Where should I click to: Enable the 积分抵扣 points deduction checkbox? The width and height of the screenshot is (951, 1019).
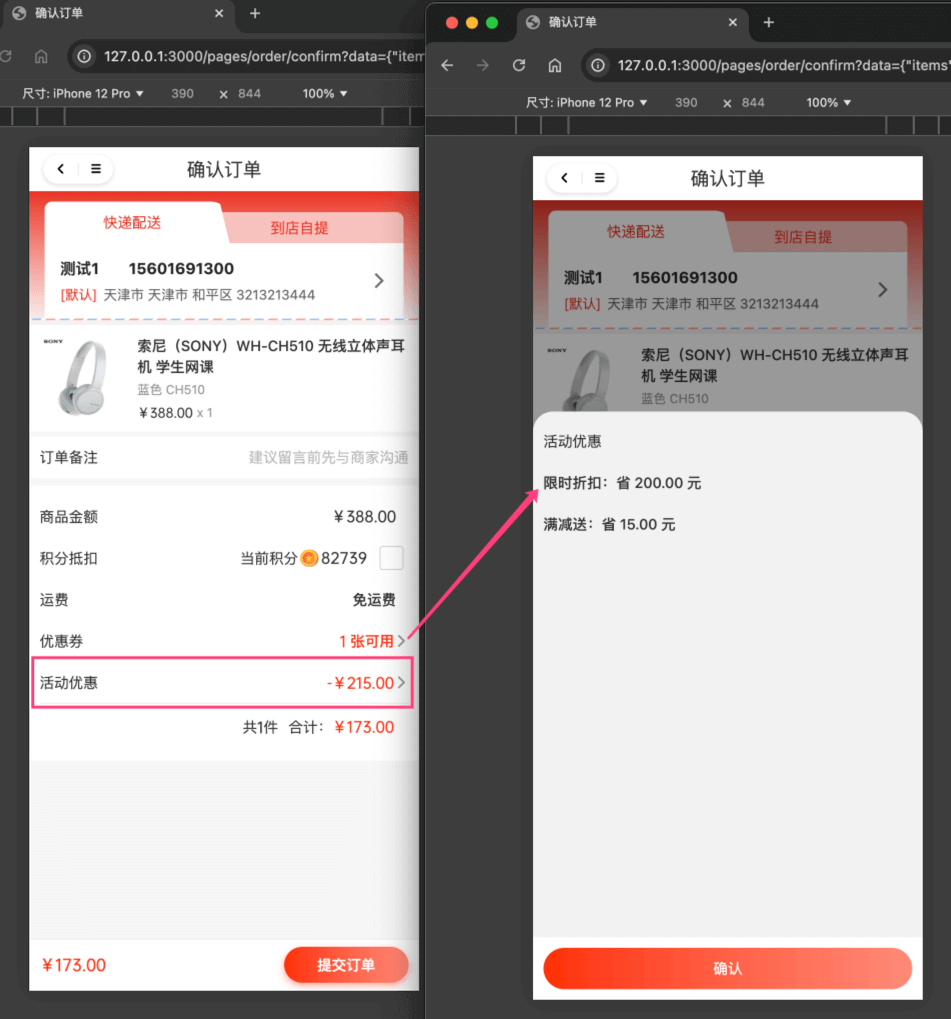tap(391, 558)
